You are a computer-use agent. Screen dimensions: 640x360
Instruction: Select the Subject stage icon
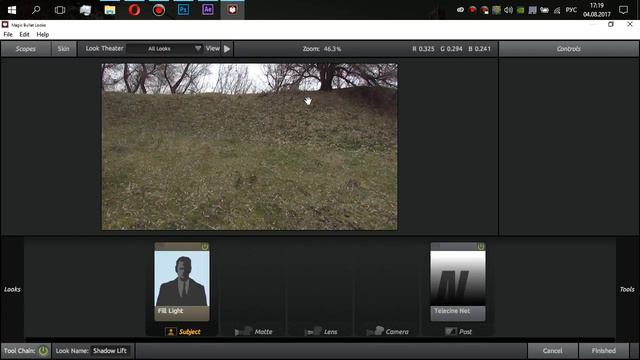point(171,331)
